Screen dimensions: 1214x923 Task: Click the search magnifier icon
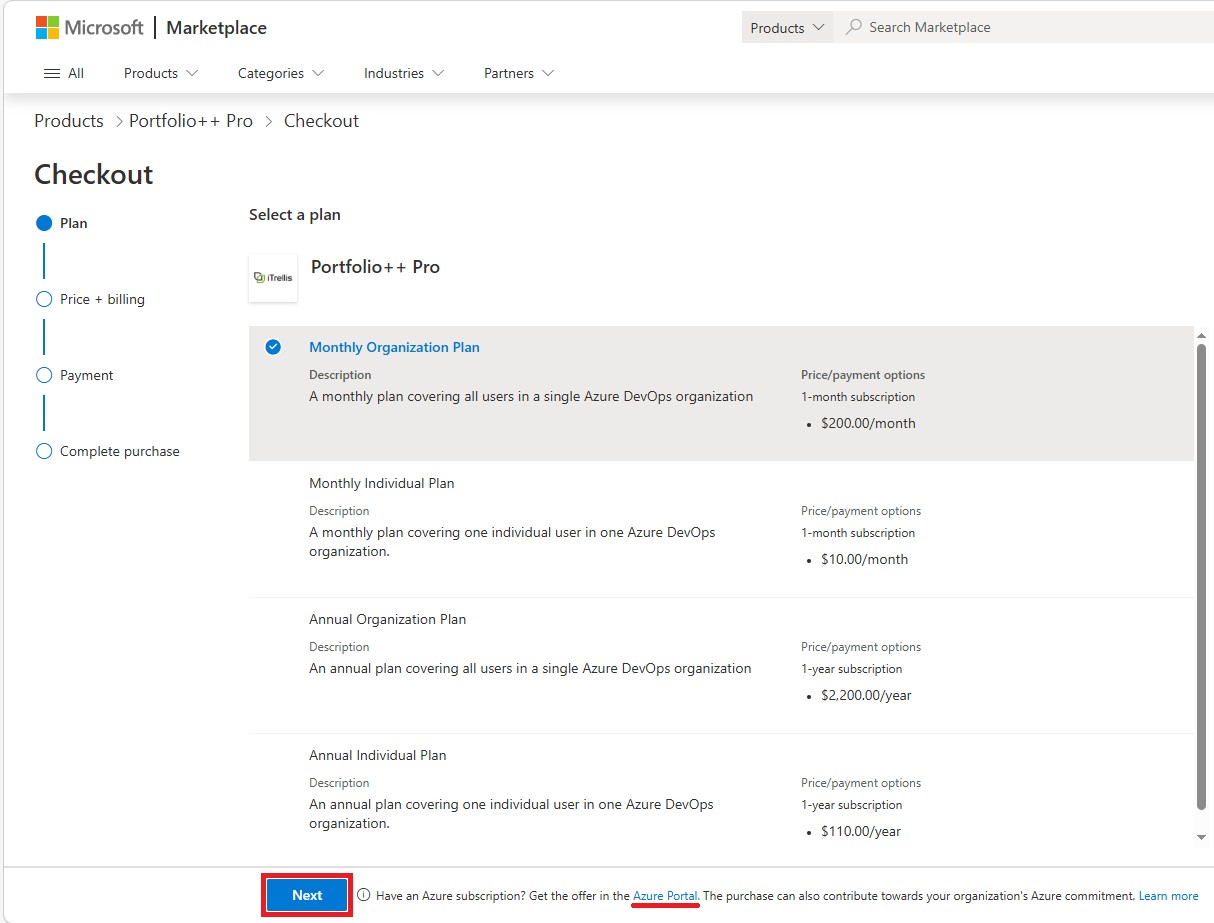pyautogui.click(x=853, y=27)
